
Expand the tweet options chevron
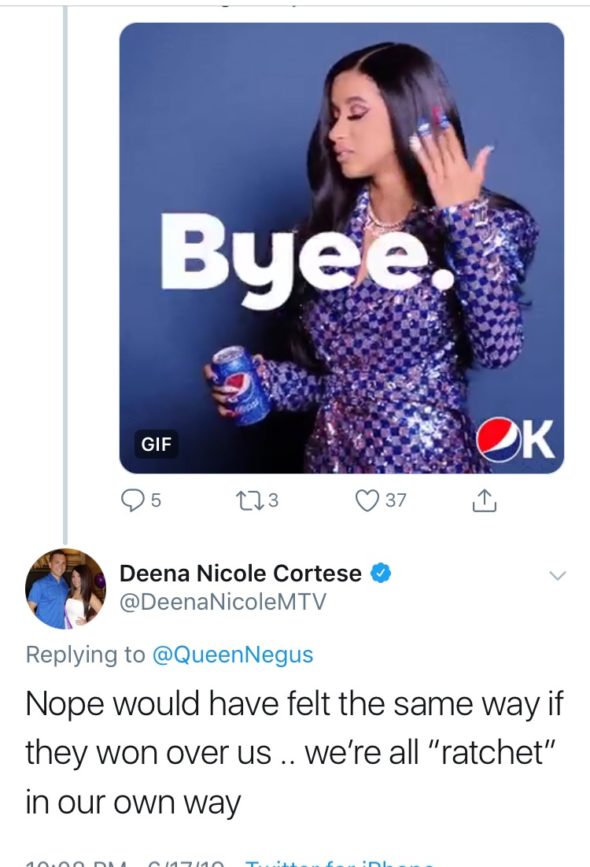(558, 576)
